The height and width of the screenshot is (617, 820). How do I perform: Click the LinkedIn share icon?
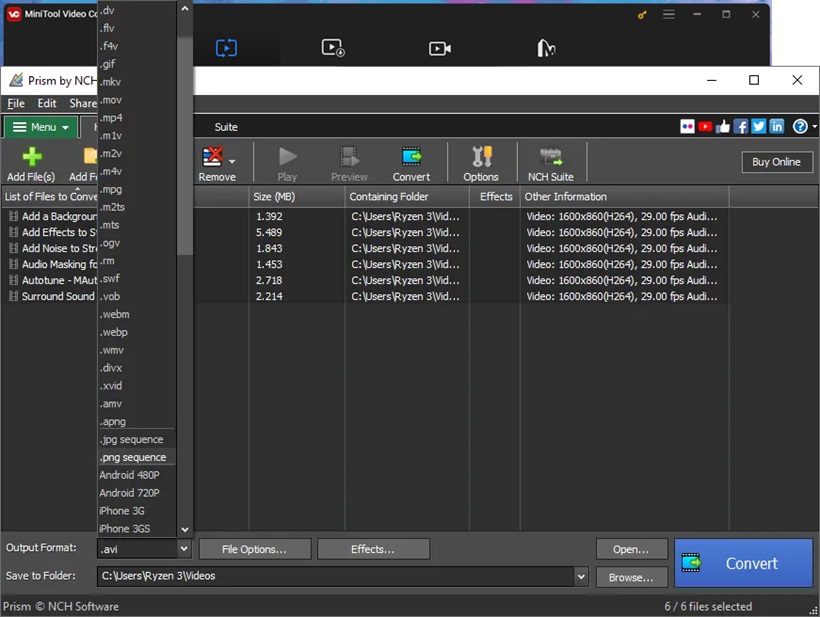click(x=777, y=127)
